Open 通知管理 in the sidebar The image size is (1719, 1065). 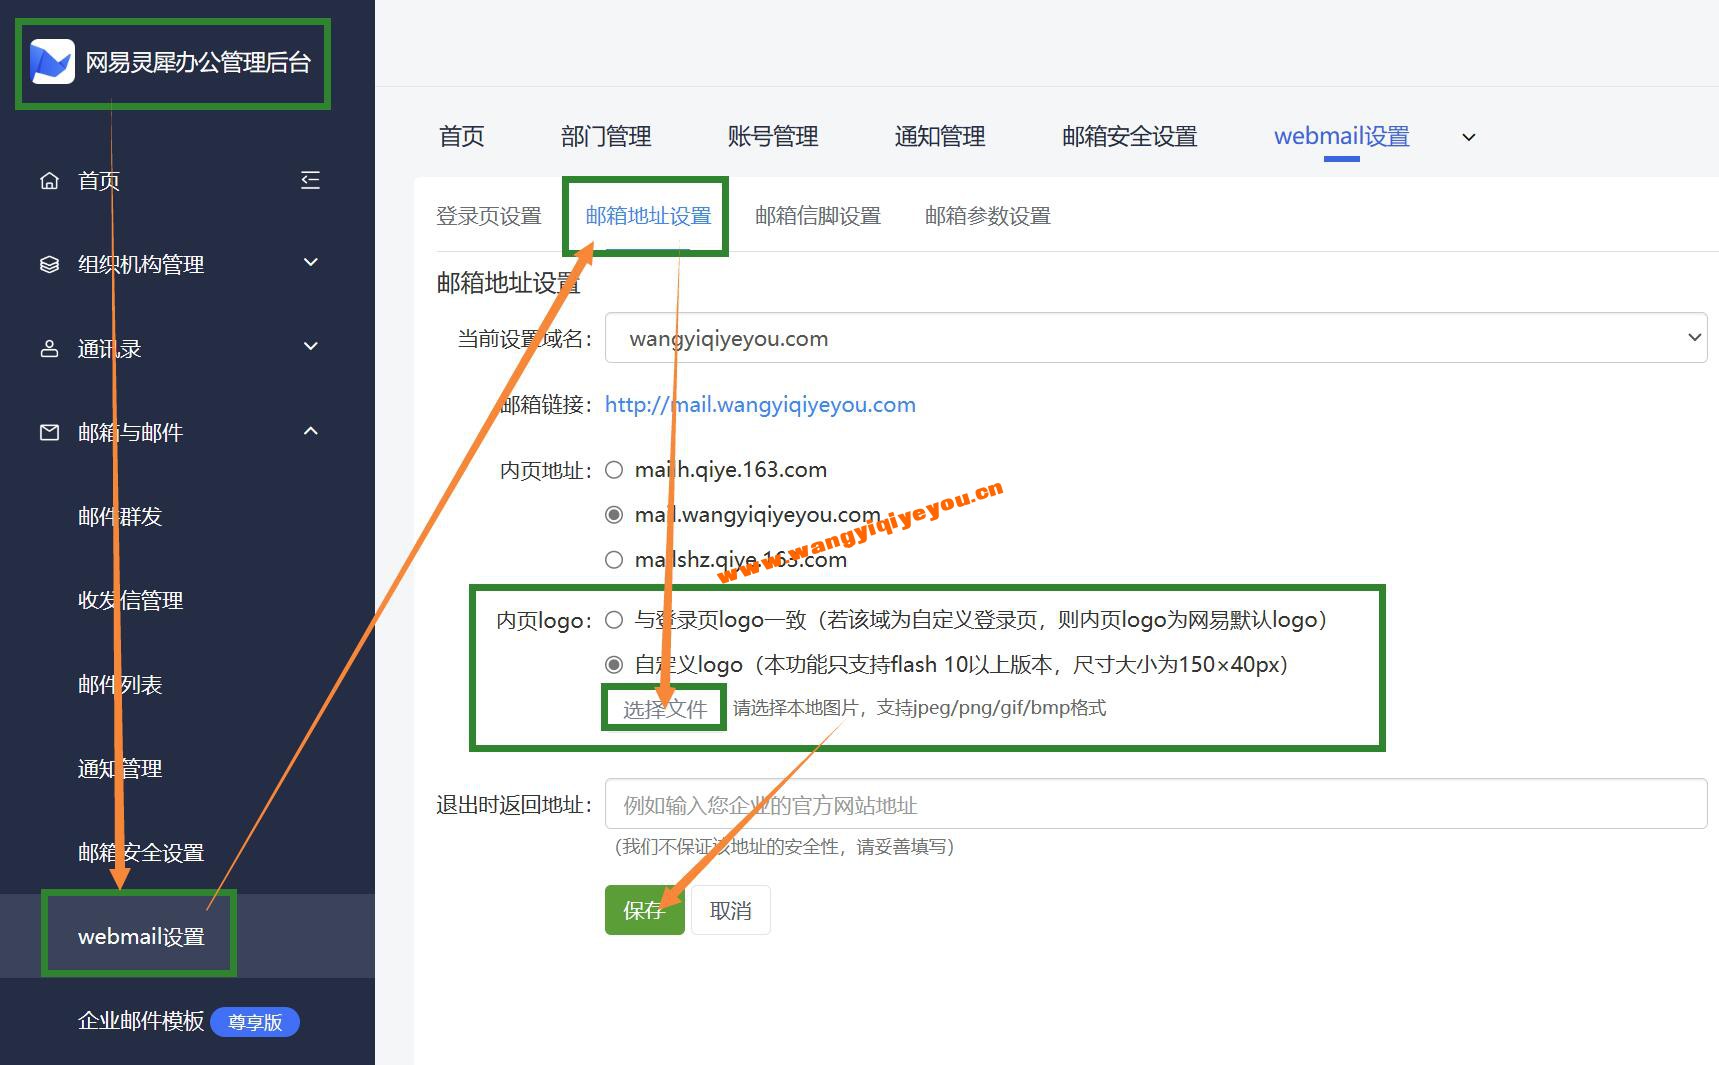[x=120, y=769]
